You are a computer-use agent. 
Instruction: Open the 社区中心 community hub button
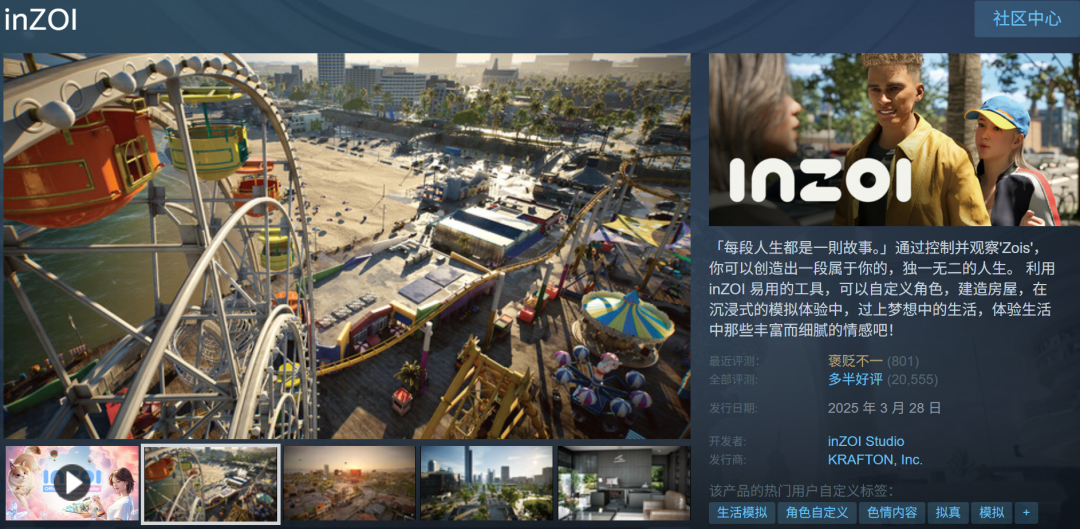tap(1026, 19)
